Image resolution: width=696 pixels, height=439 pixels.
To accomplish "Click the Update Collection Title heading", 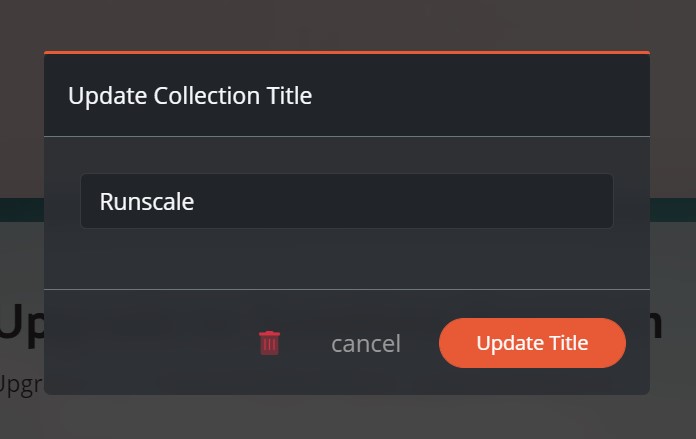I will [190, 96].
